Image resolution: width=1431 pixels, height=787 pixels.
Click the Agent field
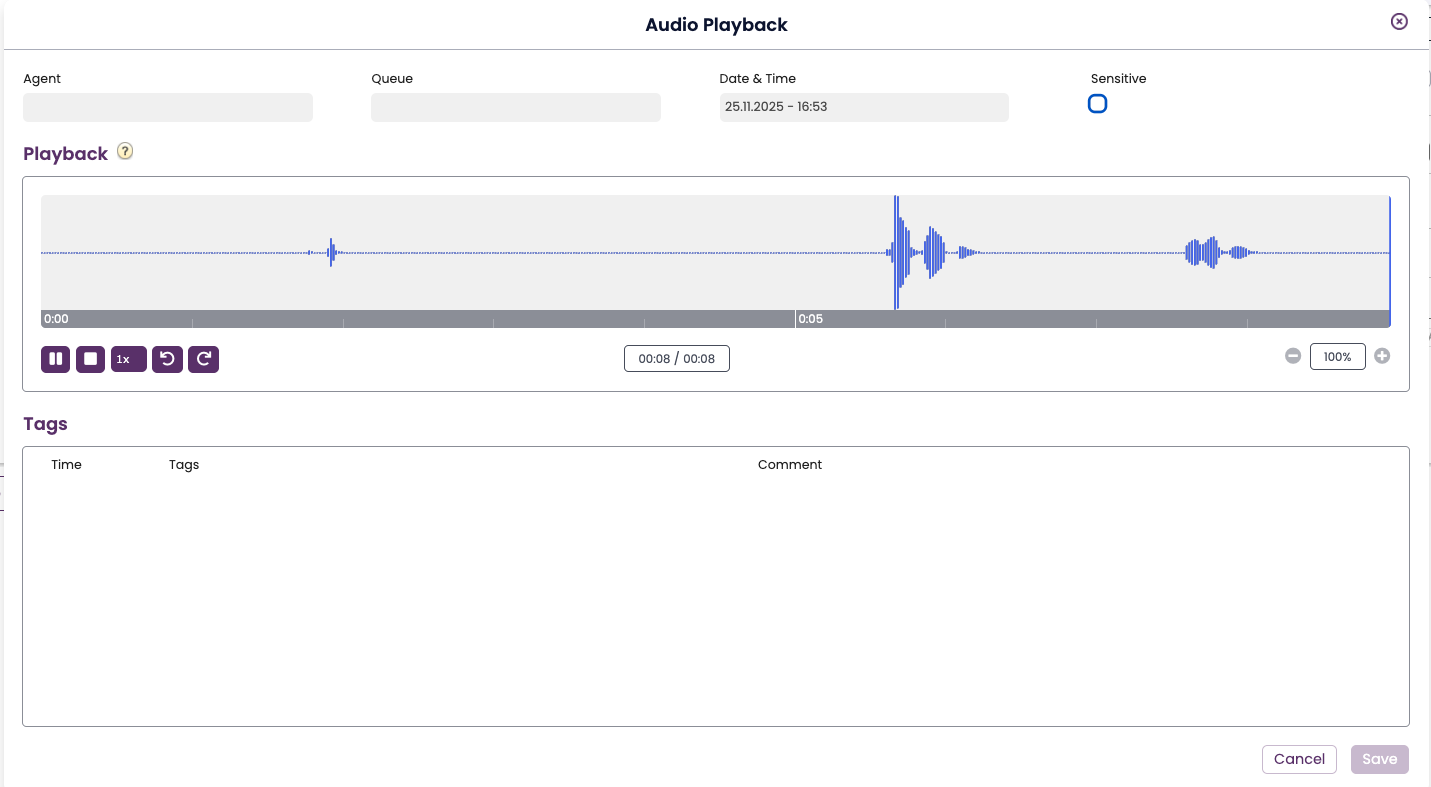(168, 107)
